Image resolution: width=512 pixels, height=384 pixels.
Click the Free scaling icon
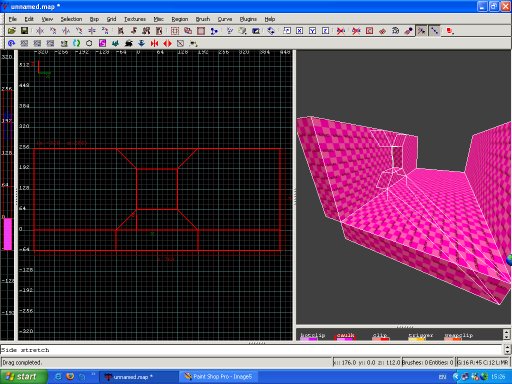[x=287, y=31]
